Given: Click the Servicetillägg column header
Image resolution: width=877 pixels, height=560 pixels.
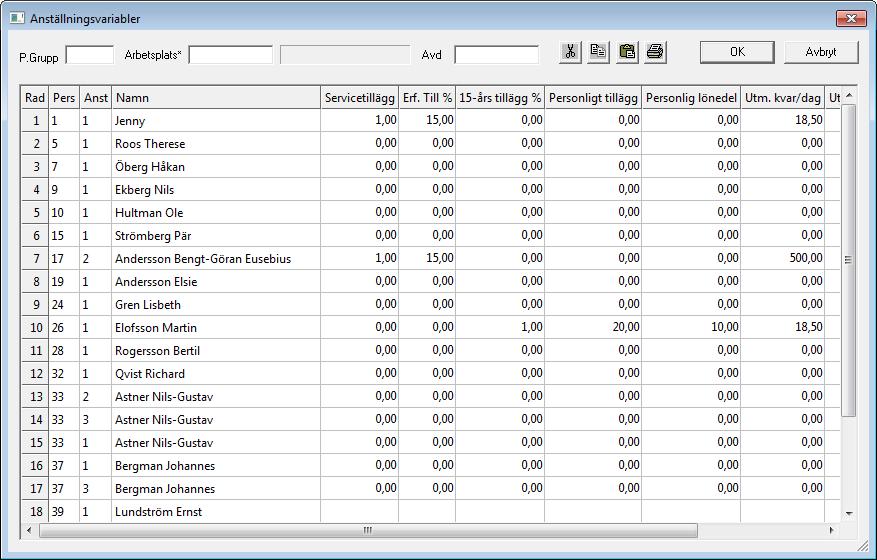Looking at the screenshot, I should pyautogui.click(x=359, y=98).
